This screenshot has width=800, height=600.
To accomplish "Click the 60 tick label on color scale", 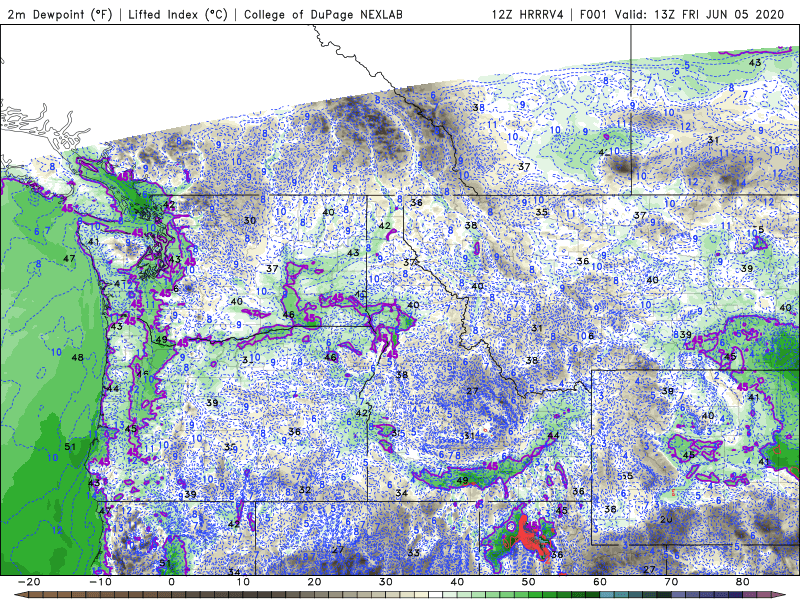I will (x=600, y=582).
